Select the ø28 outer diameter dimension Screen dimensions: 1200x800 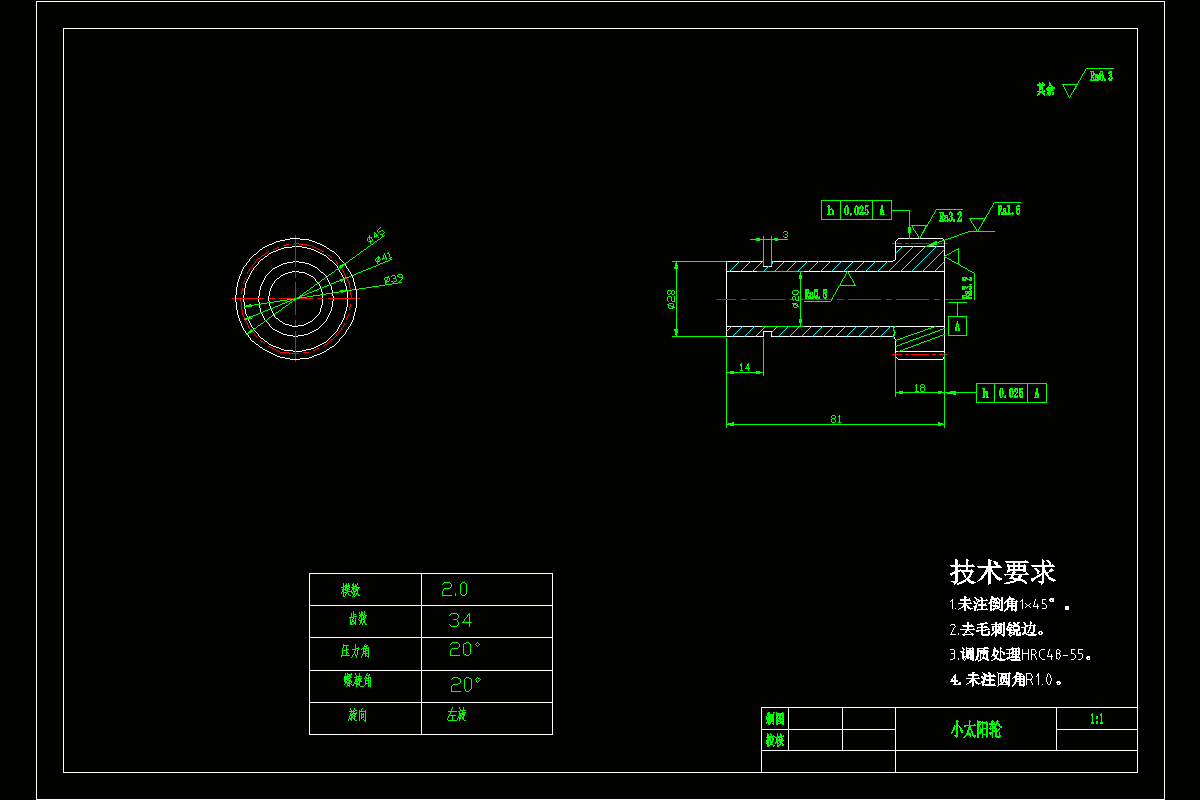(671, 299)
